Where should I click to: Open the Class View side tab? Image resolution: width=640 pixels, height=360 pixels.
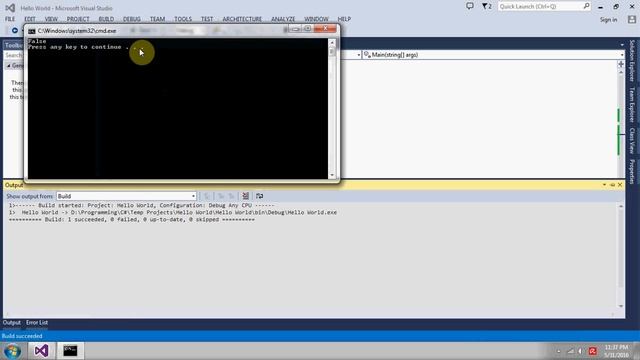click(632, 140)
